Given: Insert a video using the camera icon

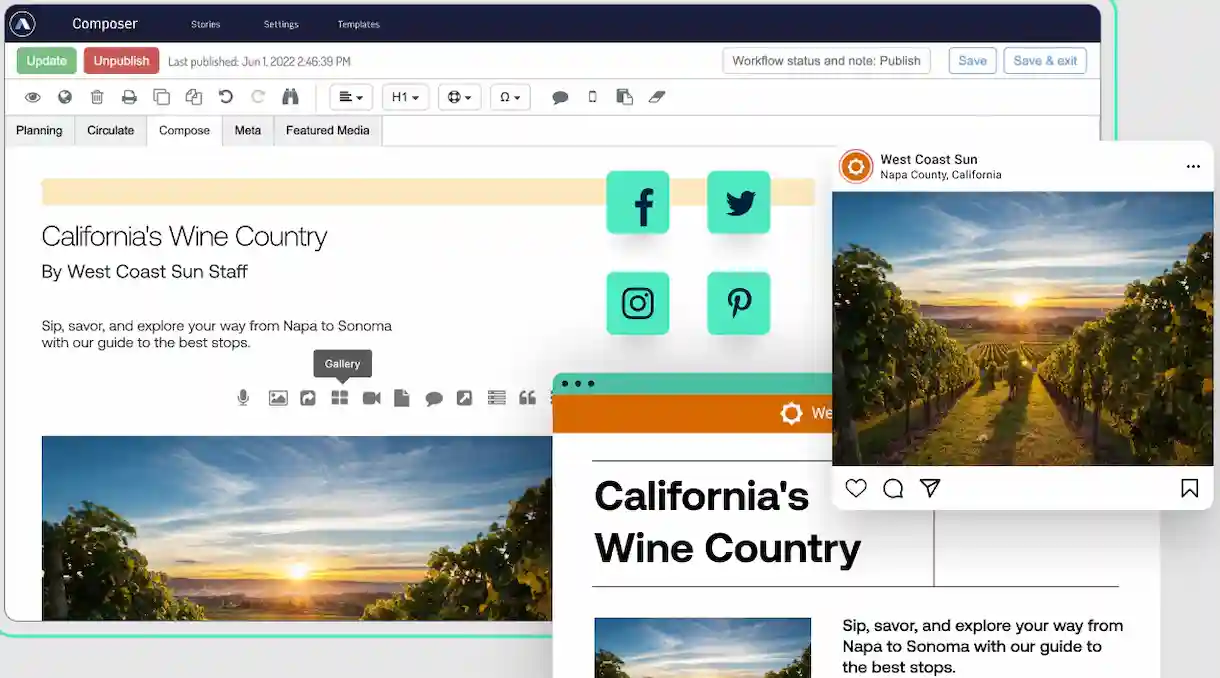Looking at the screenshot, I should pos(371,398).
